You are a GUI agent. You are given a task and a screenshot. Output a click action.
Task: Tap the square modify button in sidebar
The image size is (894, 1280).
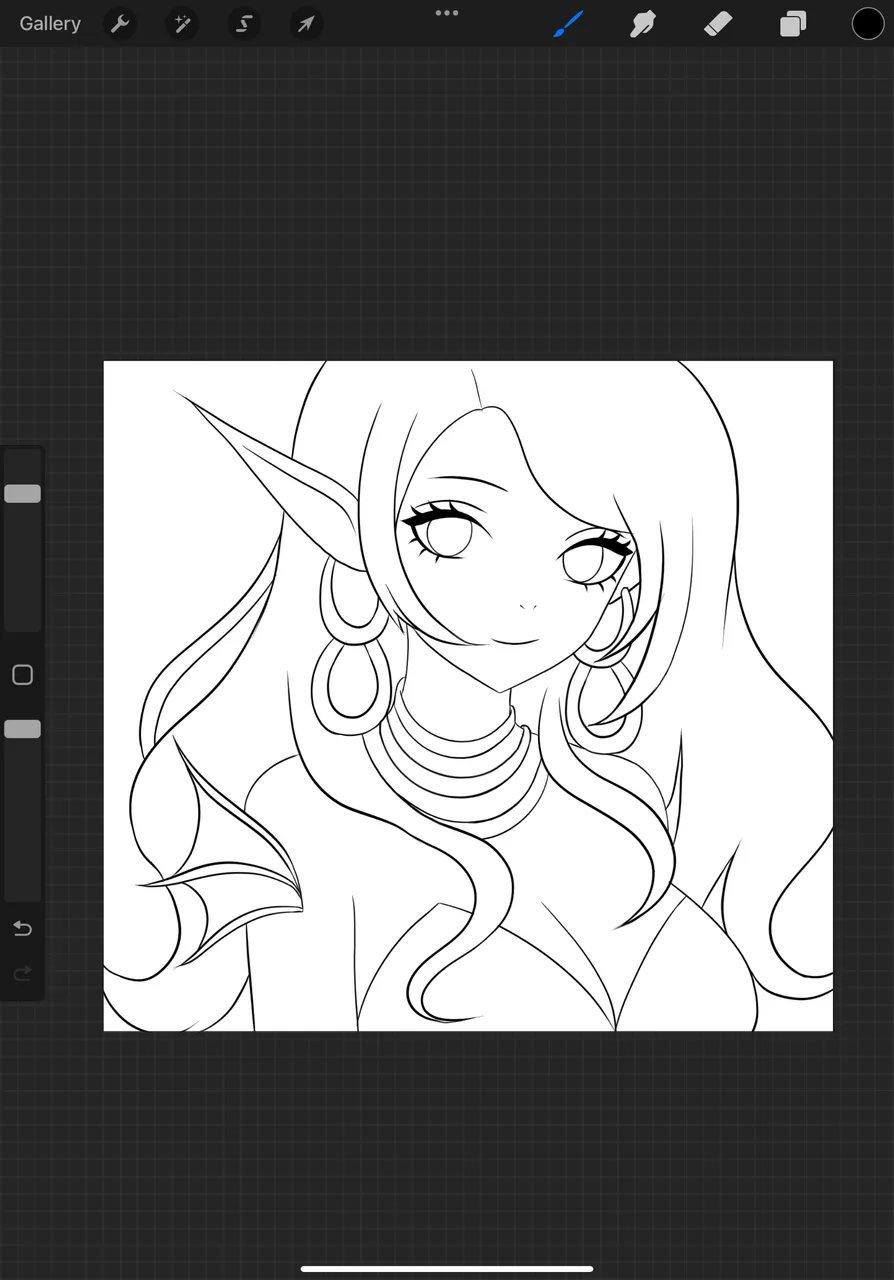(x=22, y=675)
